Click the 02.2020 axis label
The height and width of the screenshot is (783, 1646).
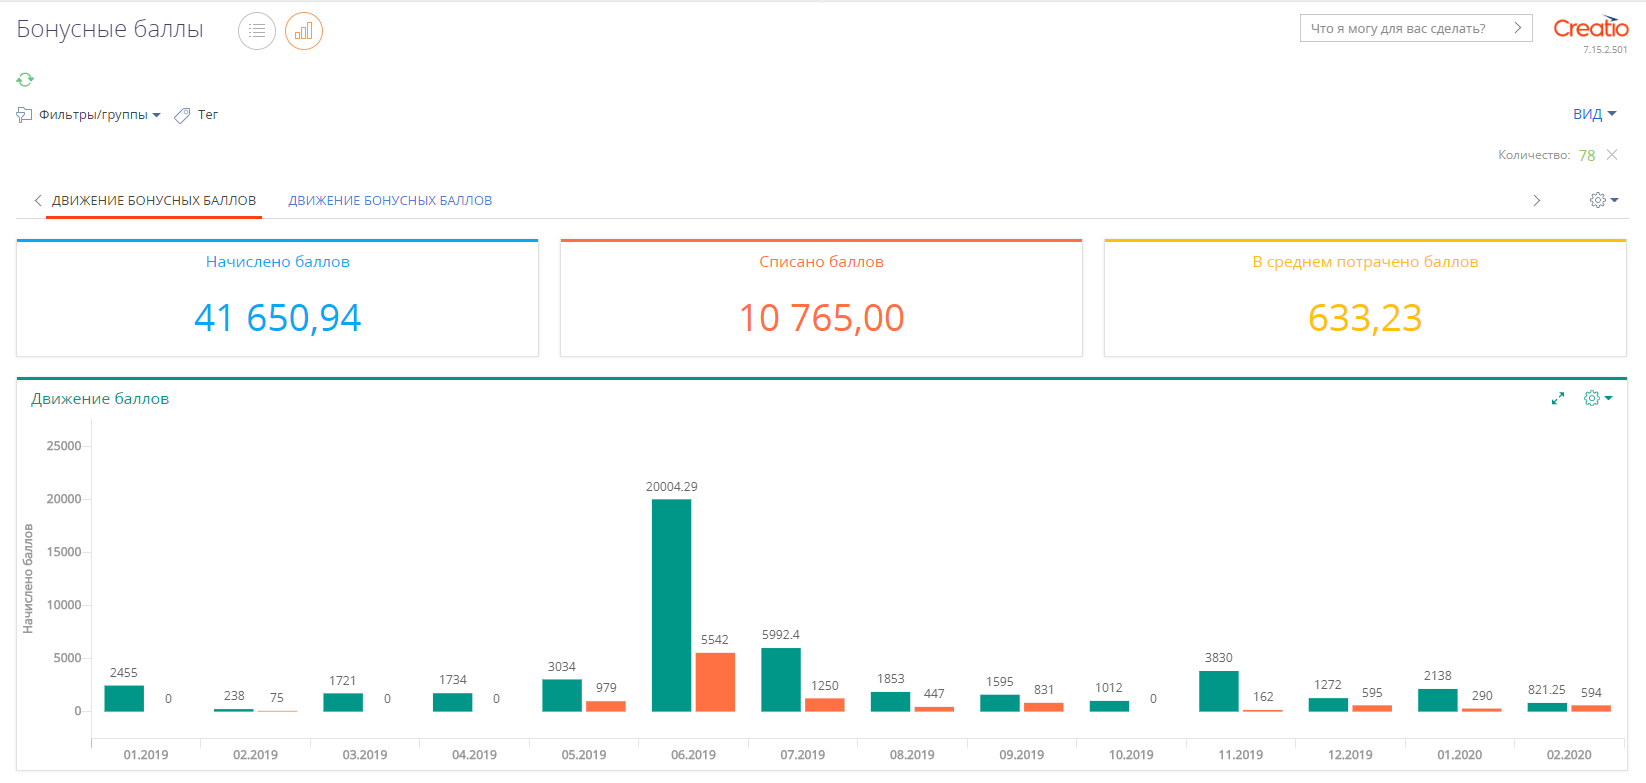pyautogui.click(x=1569, y=755)
